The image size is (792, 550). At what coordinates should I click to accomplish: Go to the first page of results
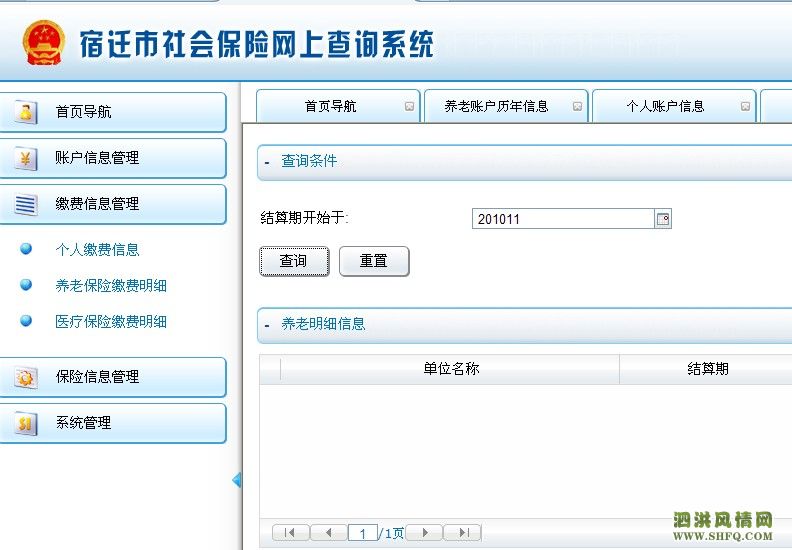pyautogui.click(x=290, y=532)
